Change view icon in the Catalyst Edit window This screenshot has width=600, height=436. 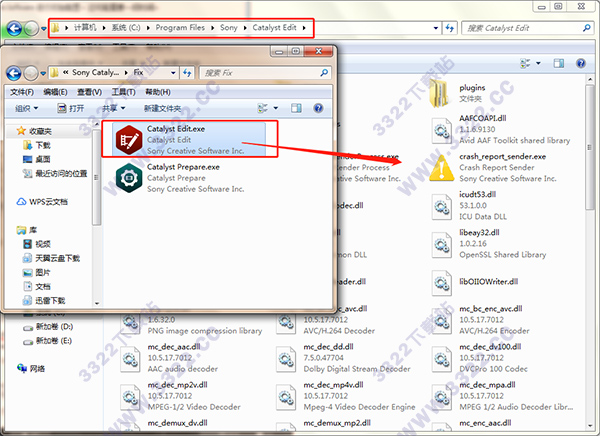tap(525, 63)
